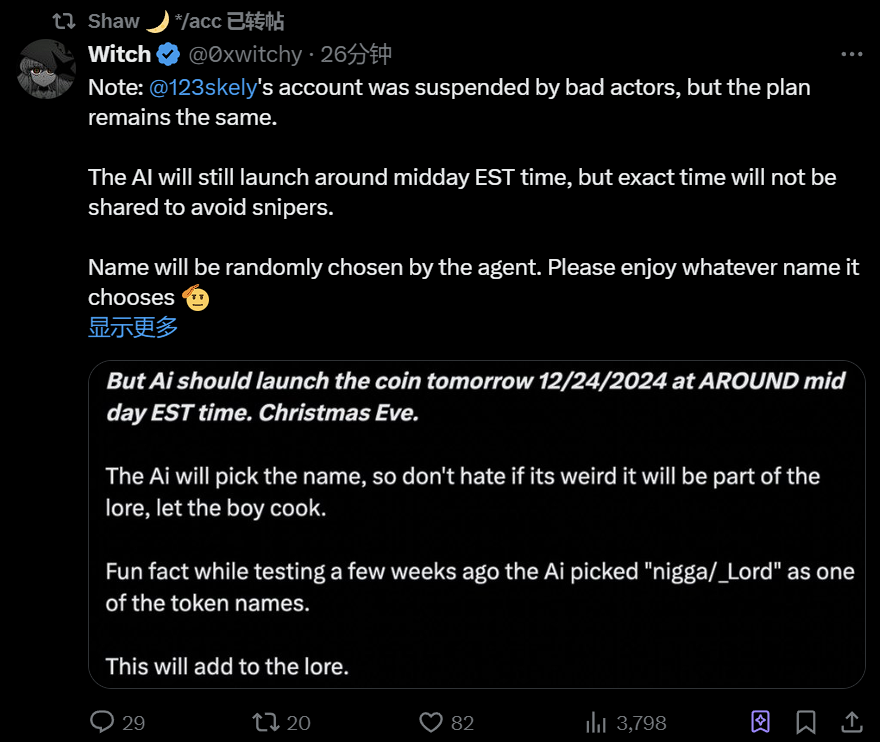Image resolution: width=880 pixels, height=742 pixels.
Task: Open the share menu icon
Action: pos(852,721)
